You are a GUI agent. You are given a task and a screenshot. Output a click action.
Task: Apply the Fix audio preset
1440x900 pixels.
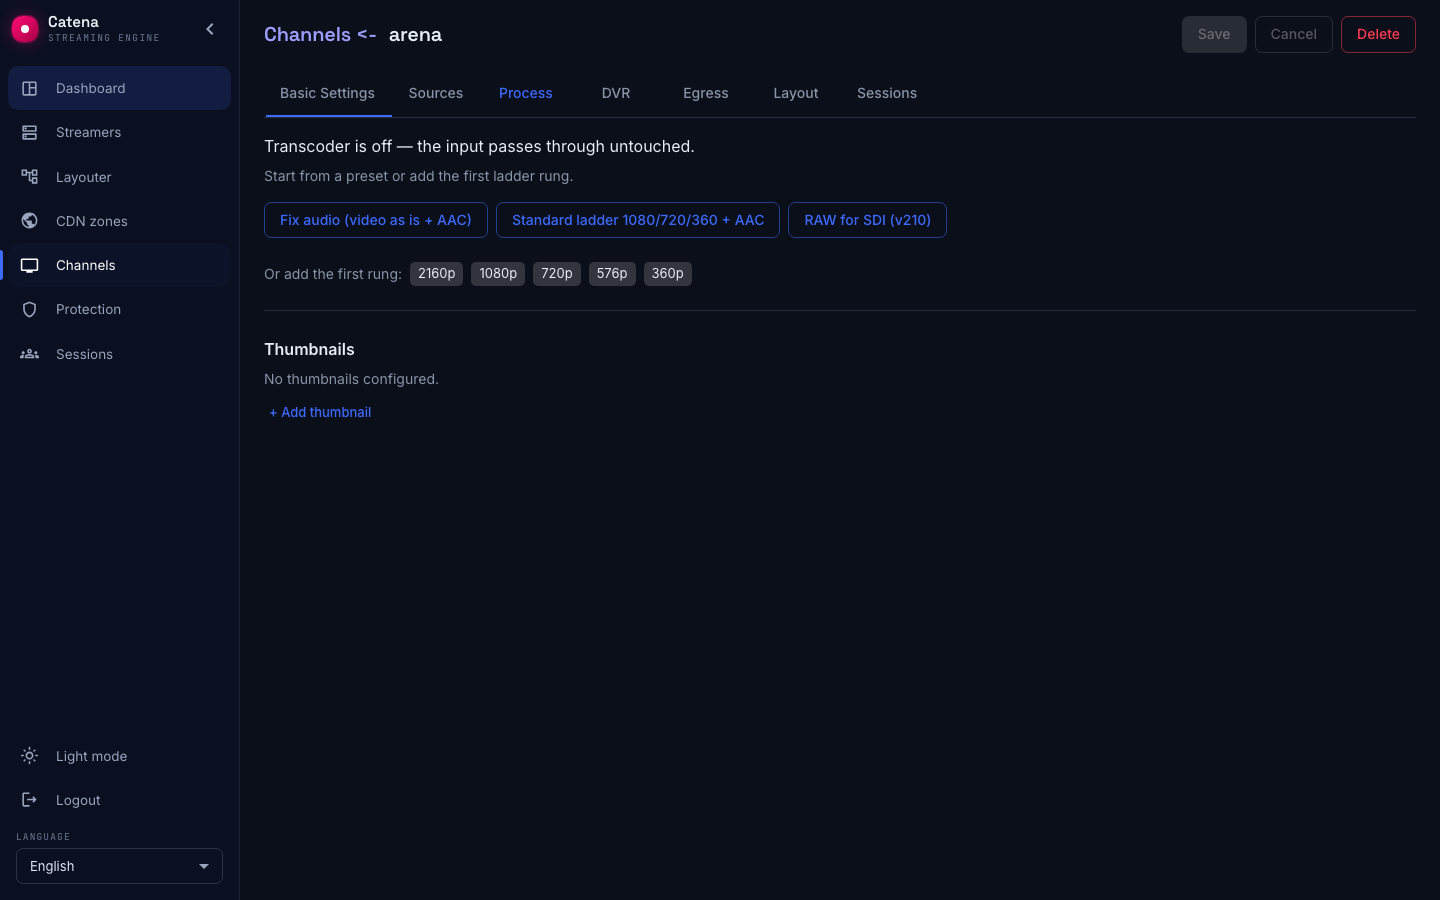(x=376, y=220)
